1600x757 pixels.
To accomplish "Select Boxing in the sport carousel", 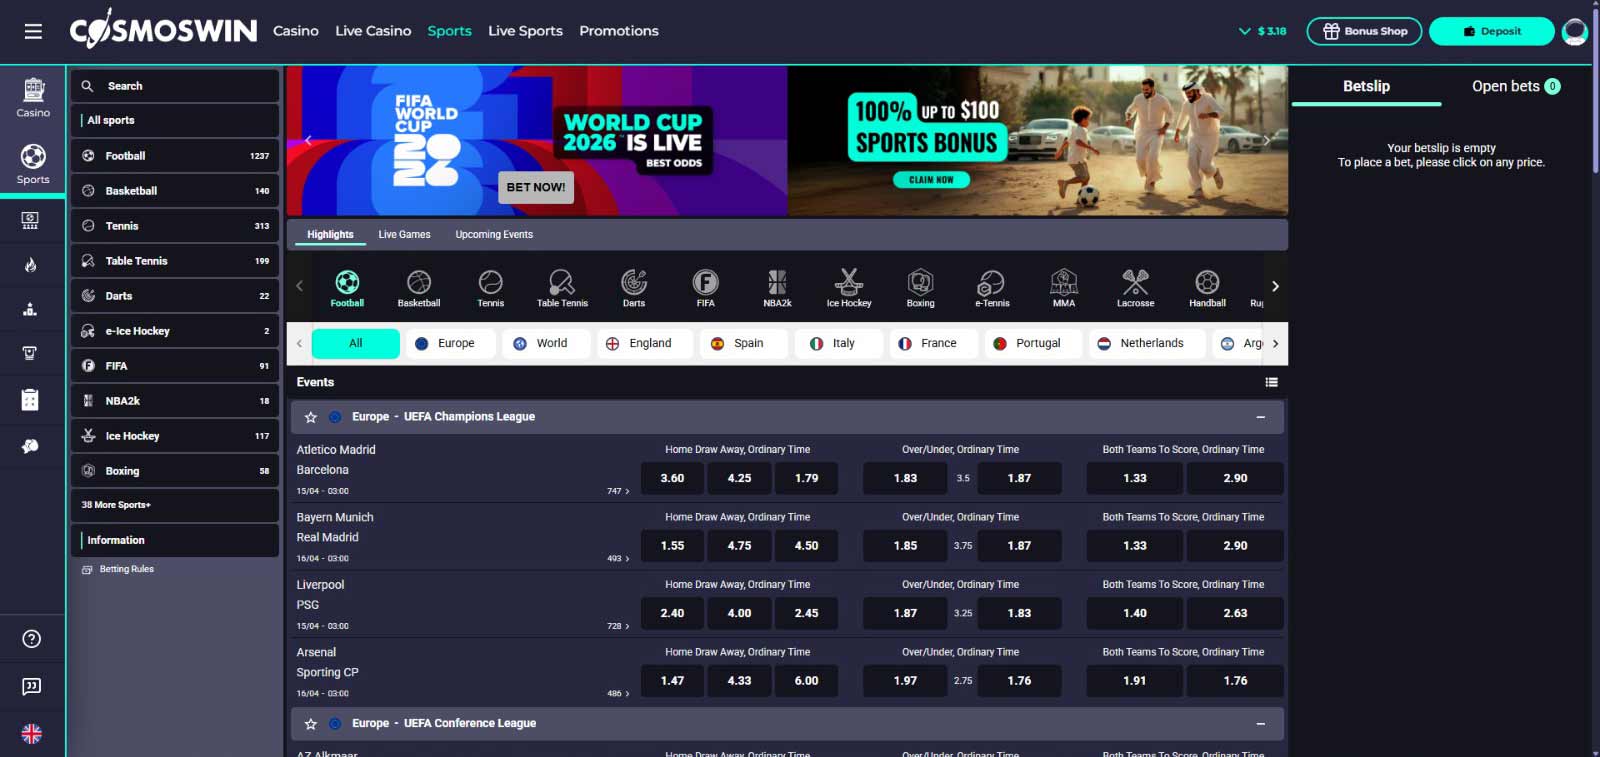I will [x=921, y=288].
